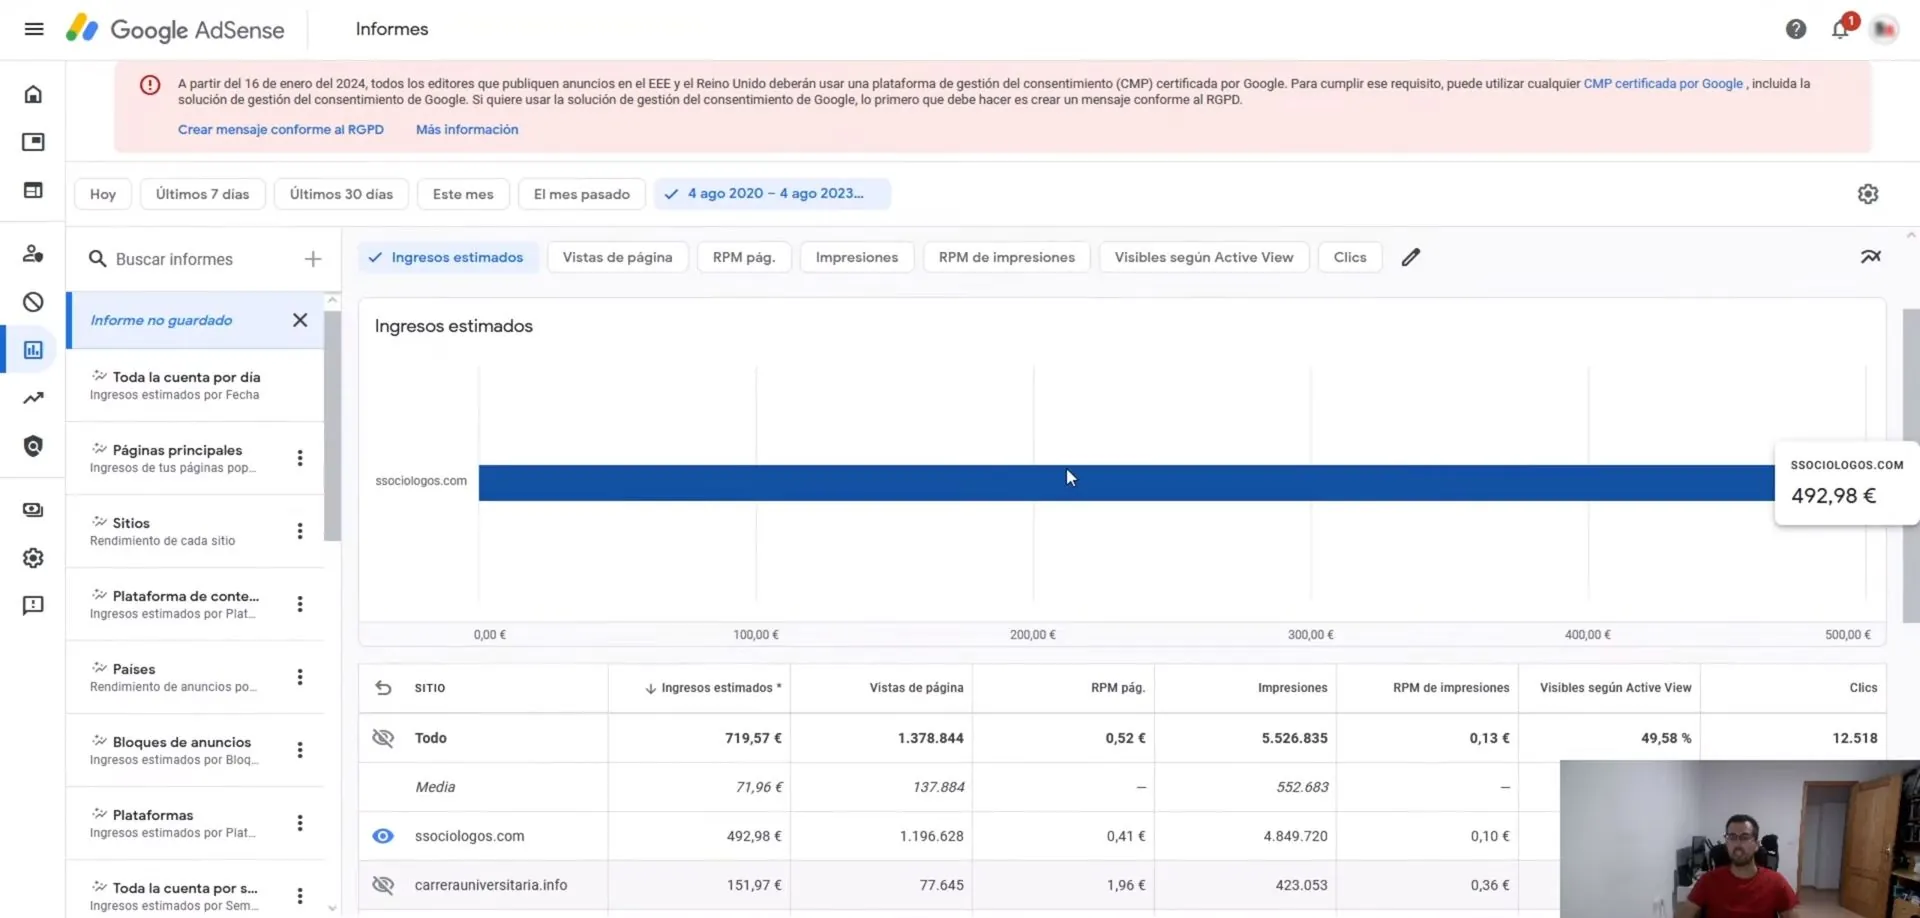Screen dimensions: 1920x918
Task: Open the Help question-mark icon
Action: (1796, 29)
